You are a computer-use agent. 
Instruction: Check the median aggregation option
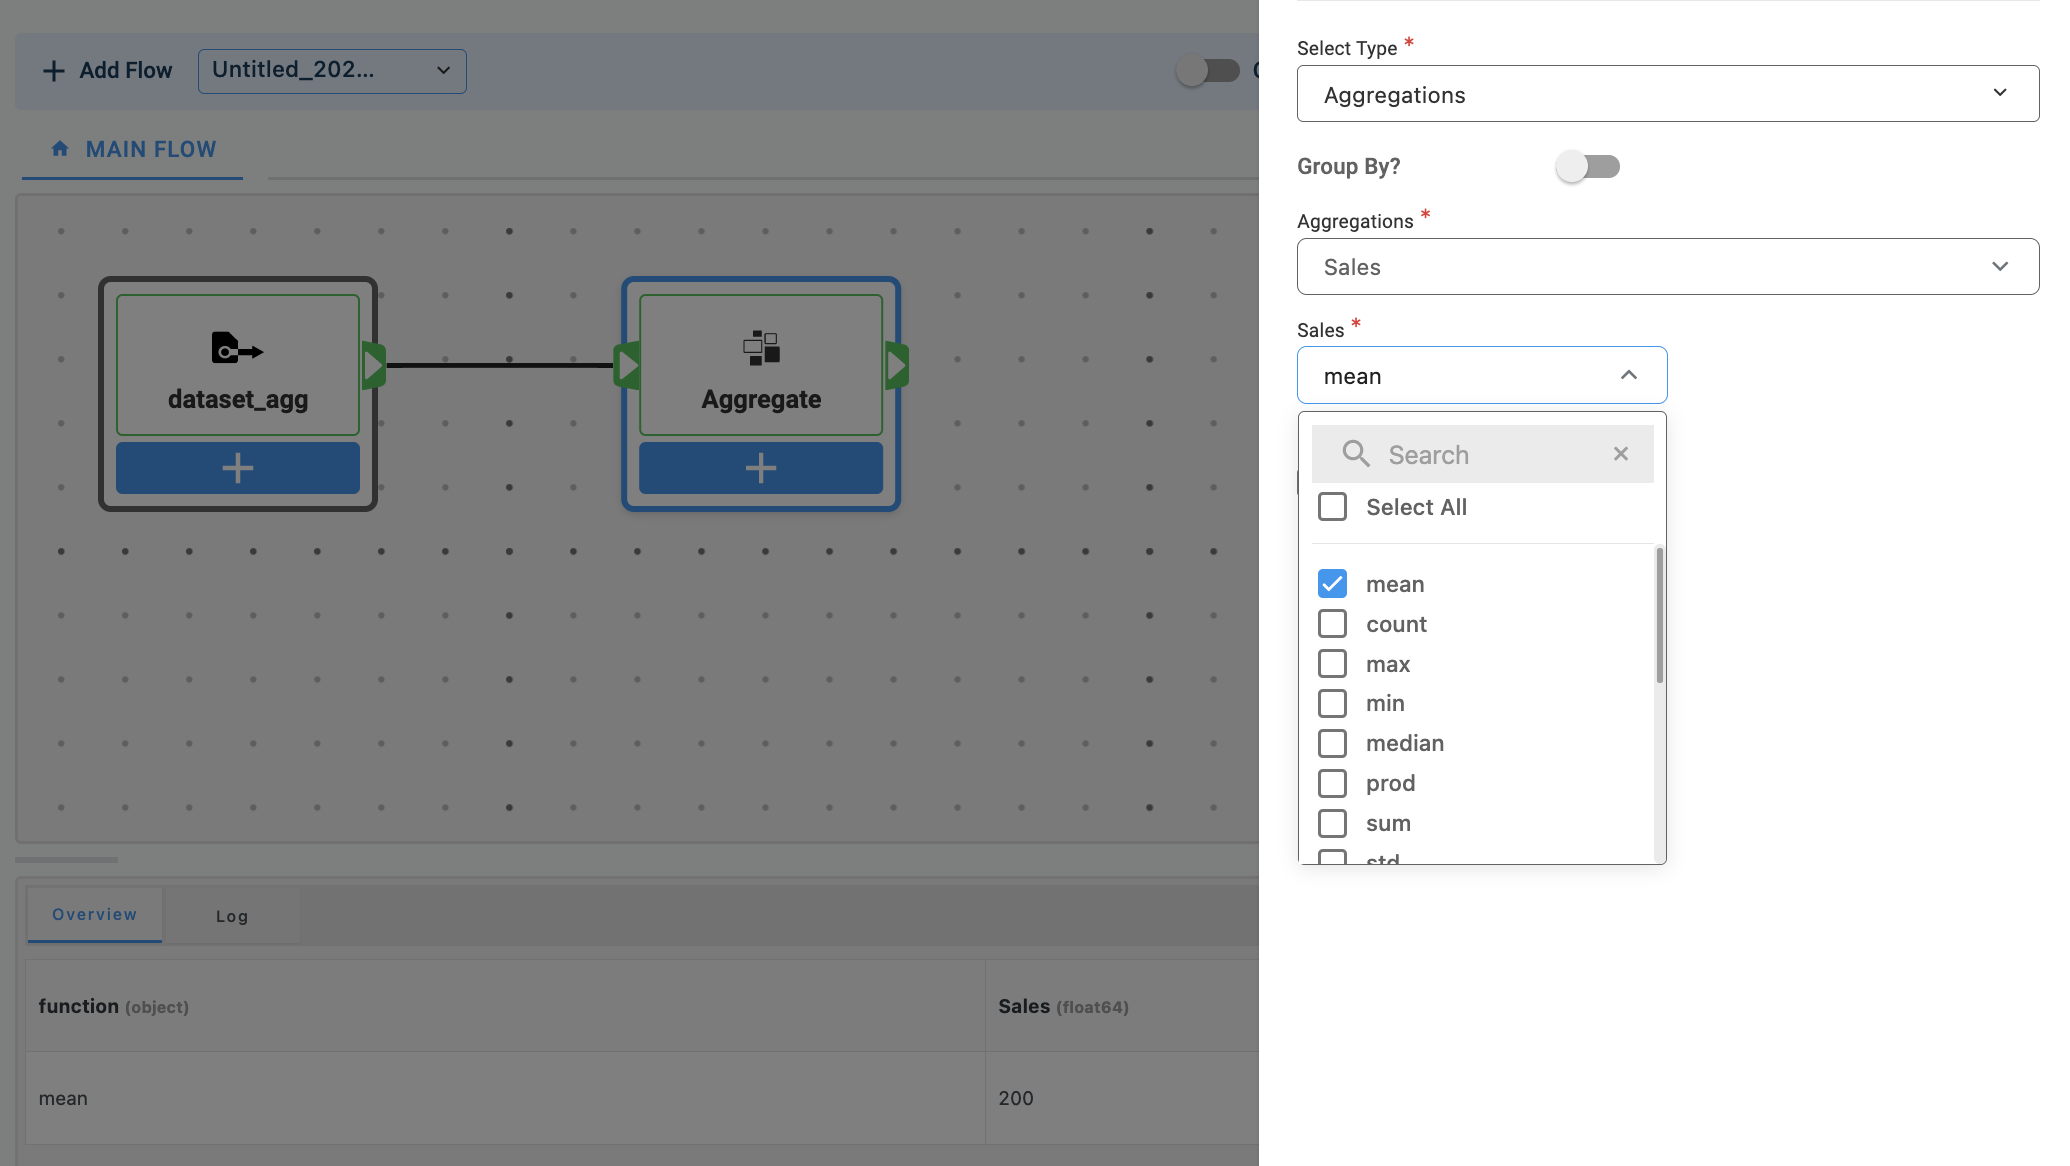1332,743
